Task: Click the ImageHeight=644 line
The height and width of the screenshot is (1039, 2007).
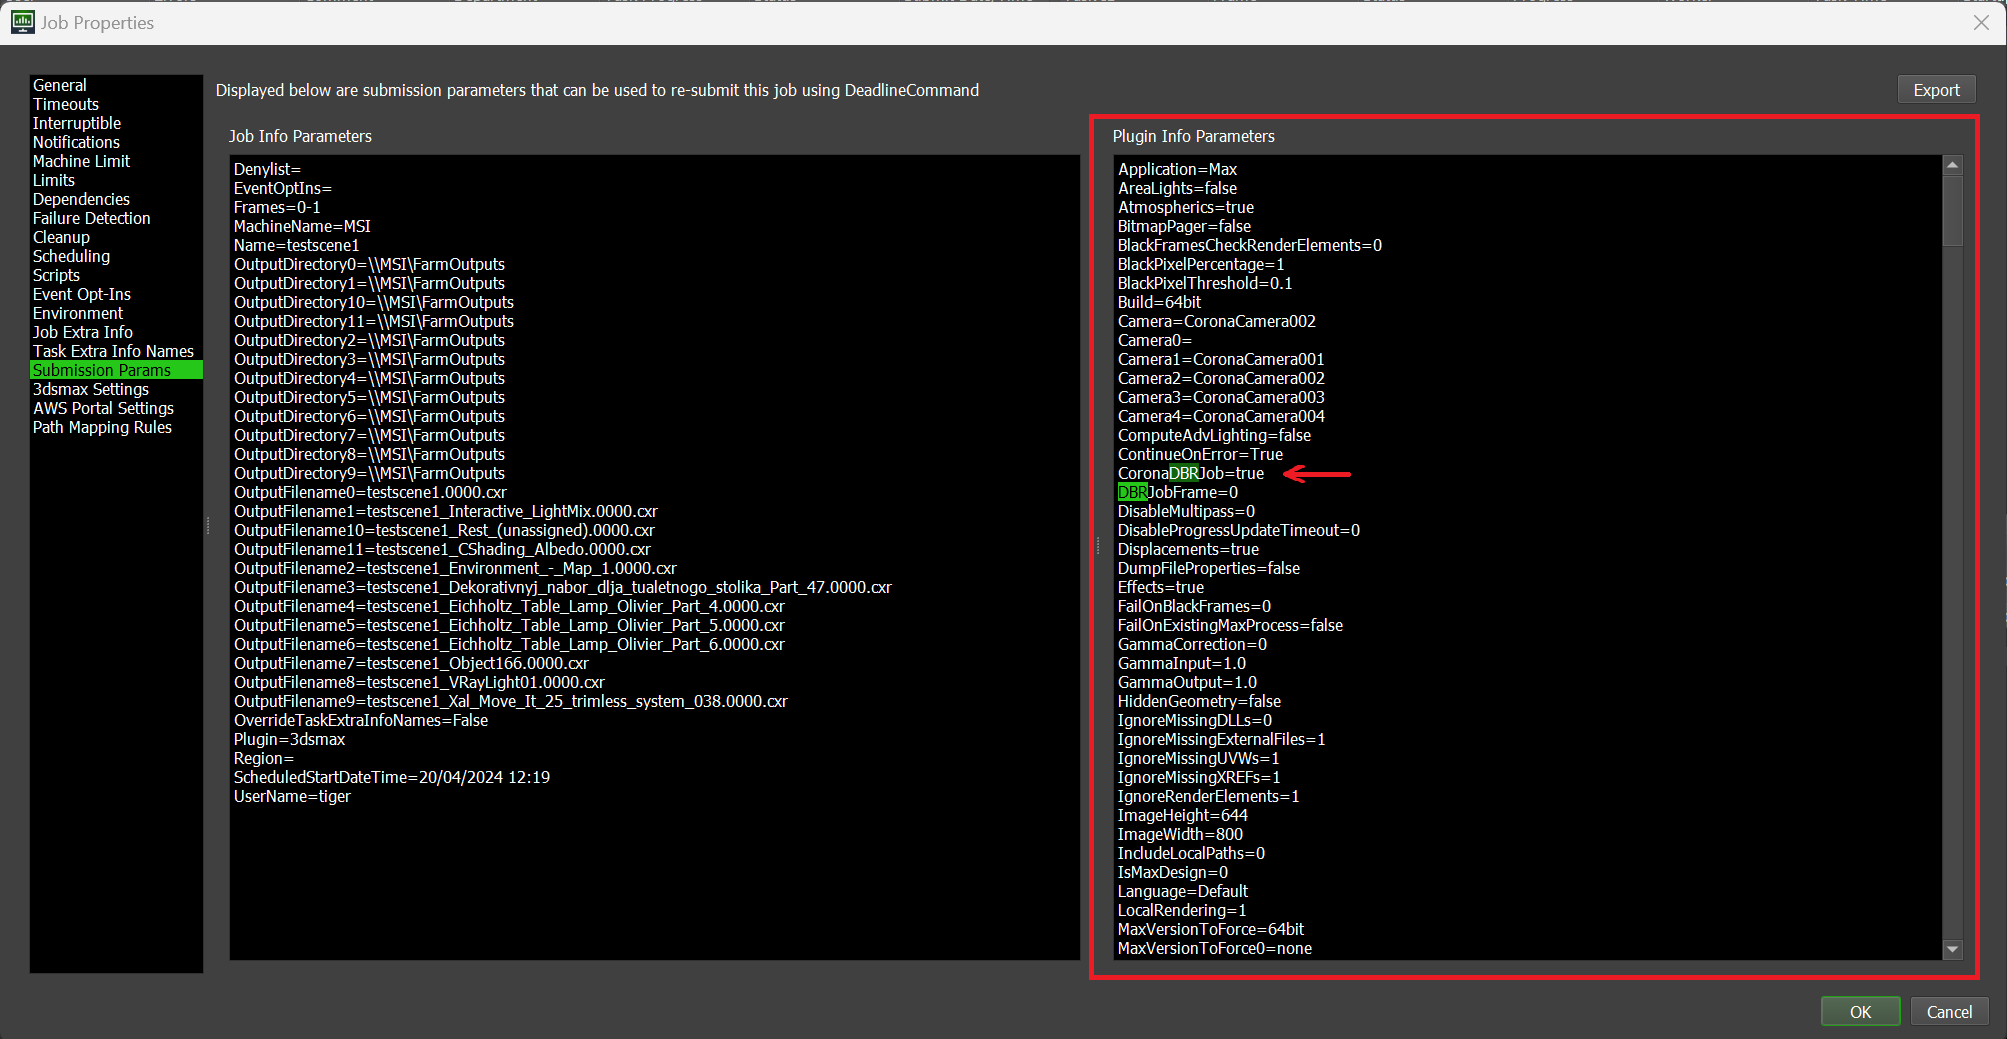Action: click(1183, 815)
